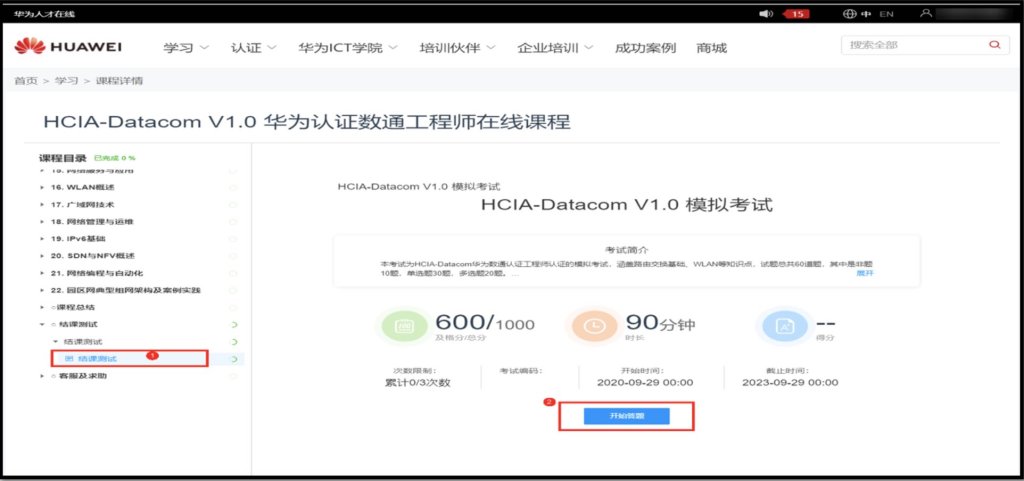Open the red notification badge showing 15

point(796,14)
